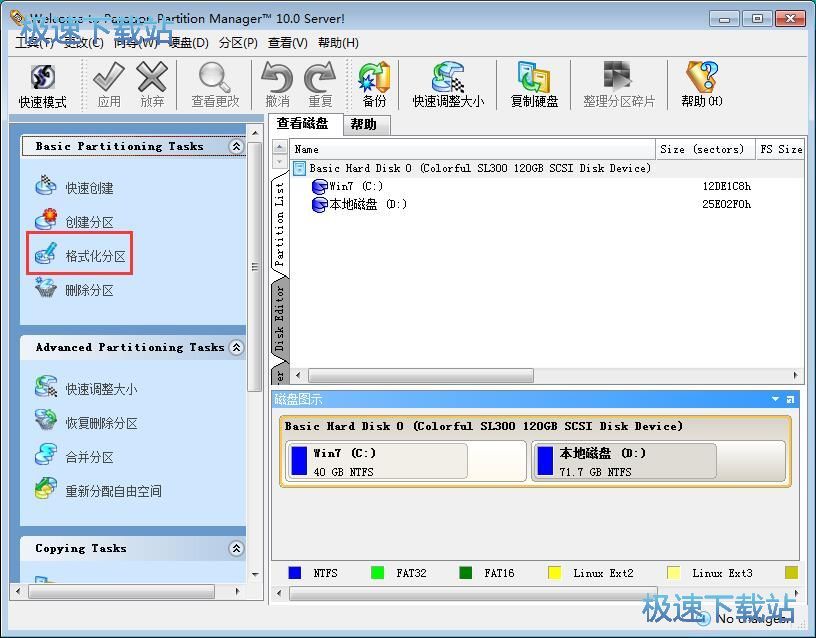
Task: Click 25E02F0h size value
Action: click(x=726, y=204)
